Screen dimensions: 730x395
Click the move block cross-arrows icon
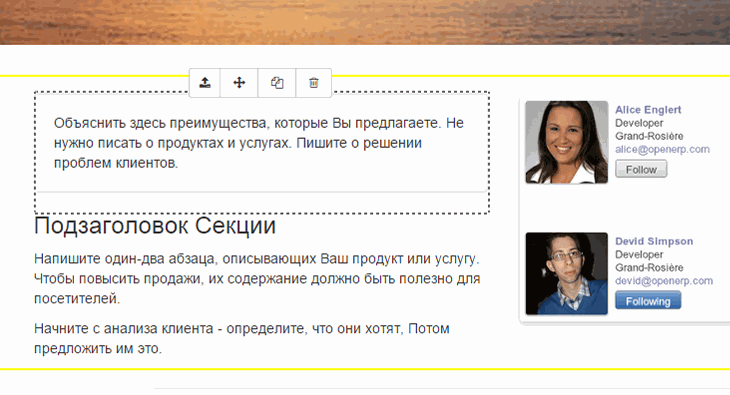click(239, 83)
